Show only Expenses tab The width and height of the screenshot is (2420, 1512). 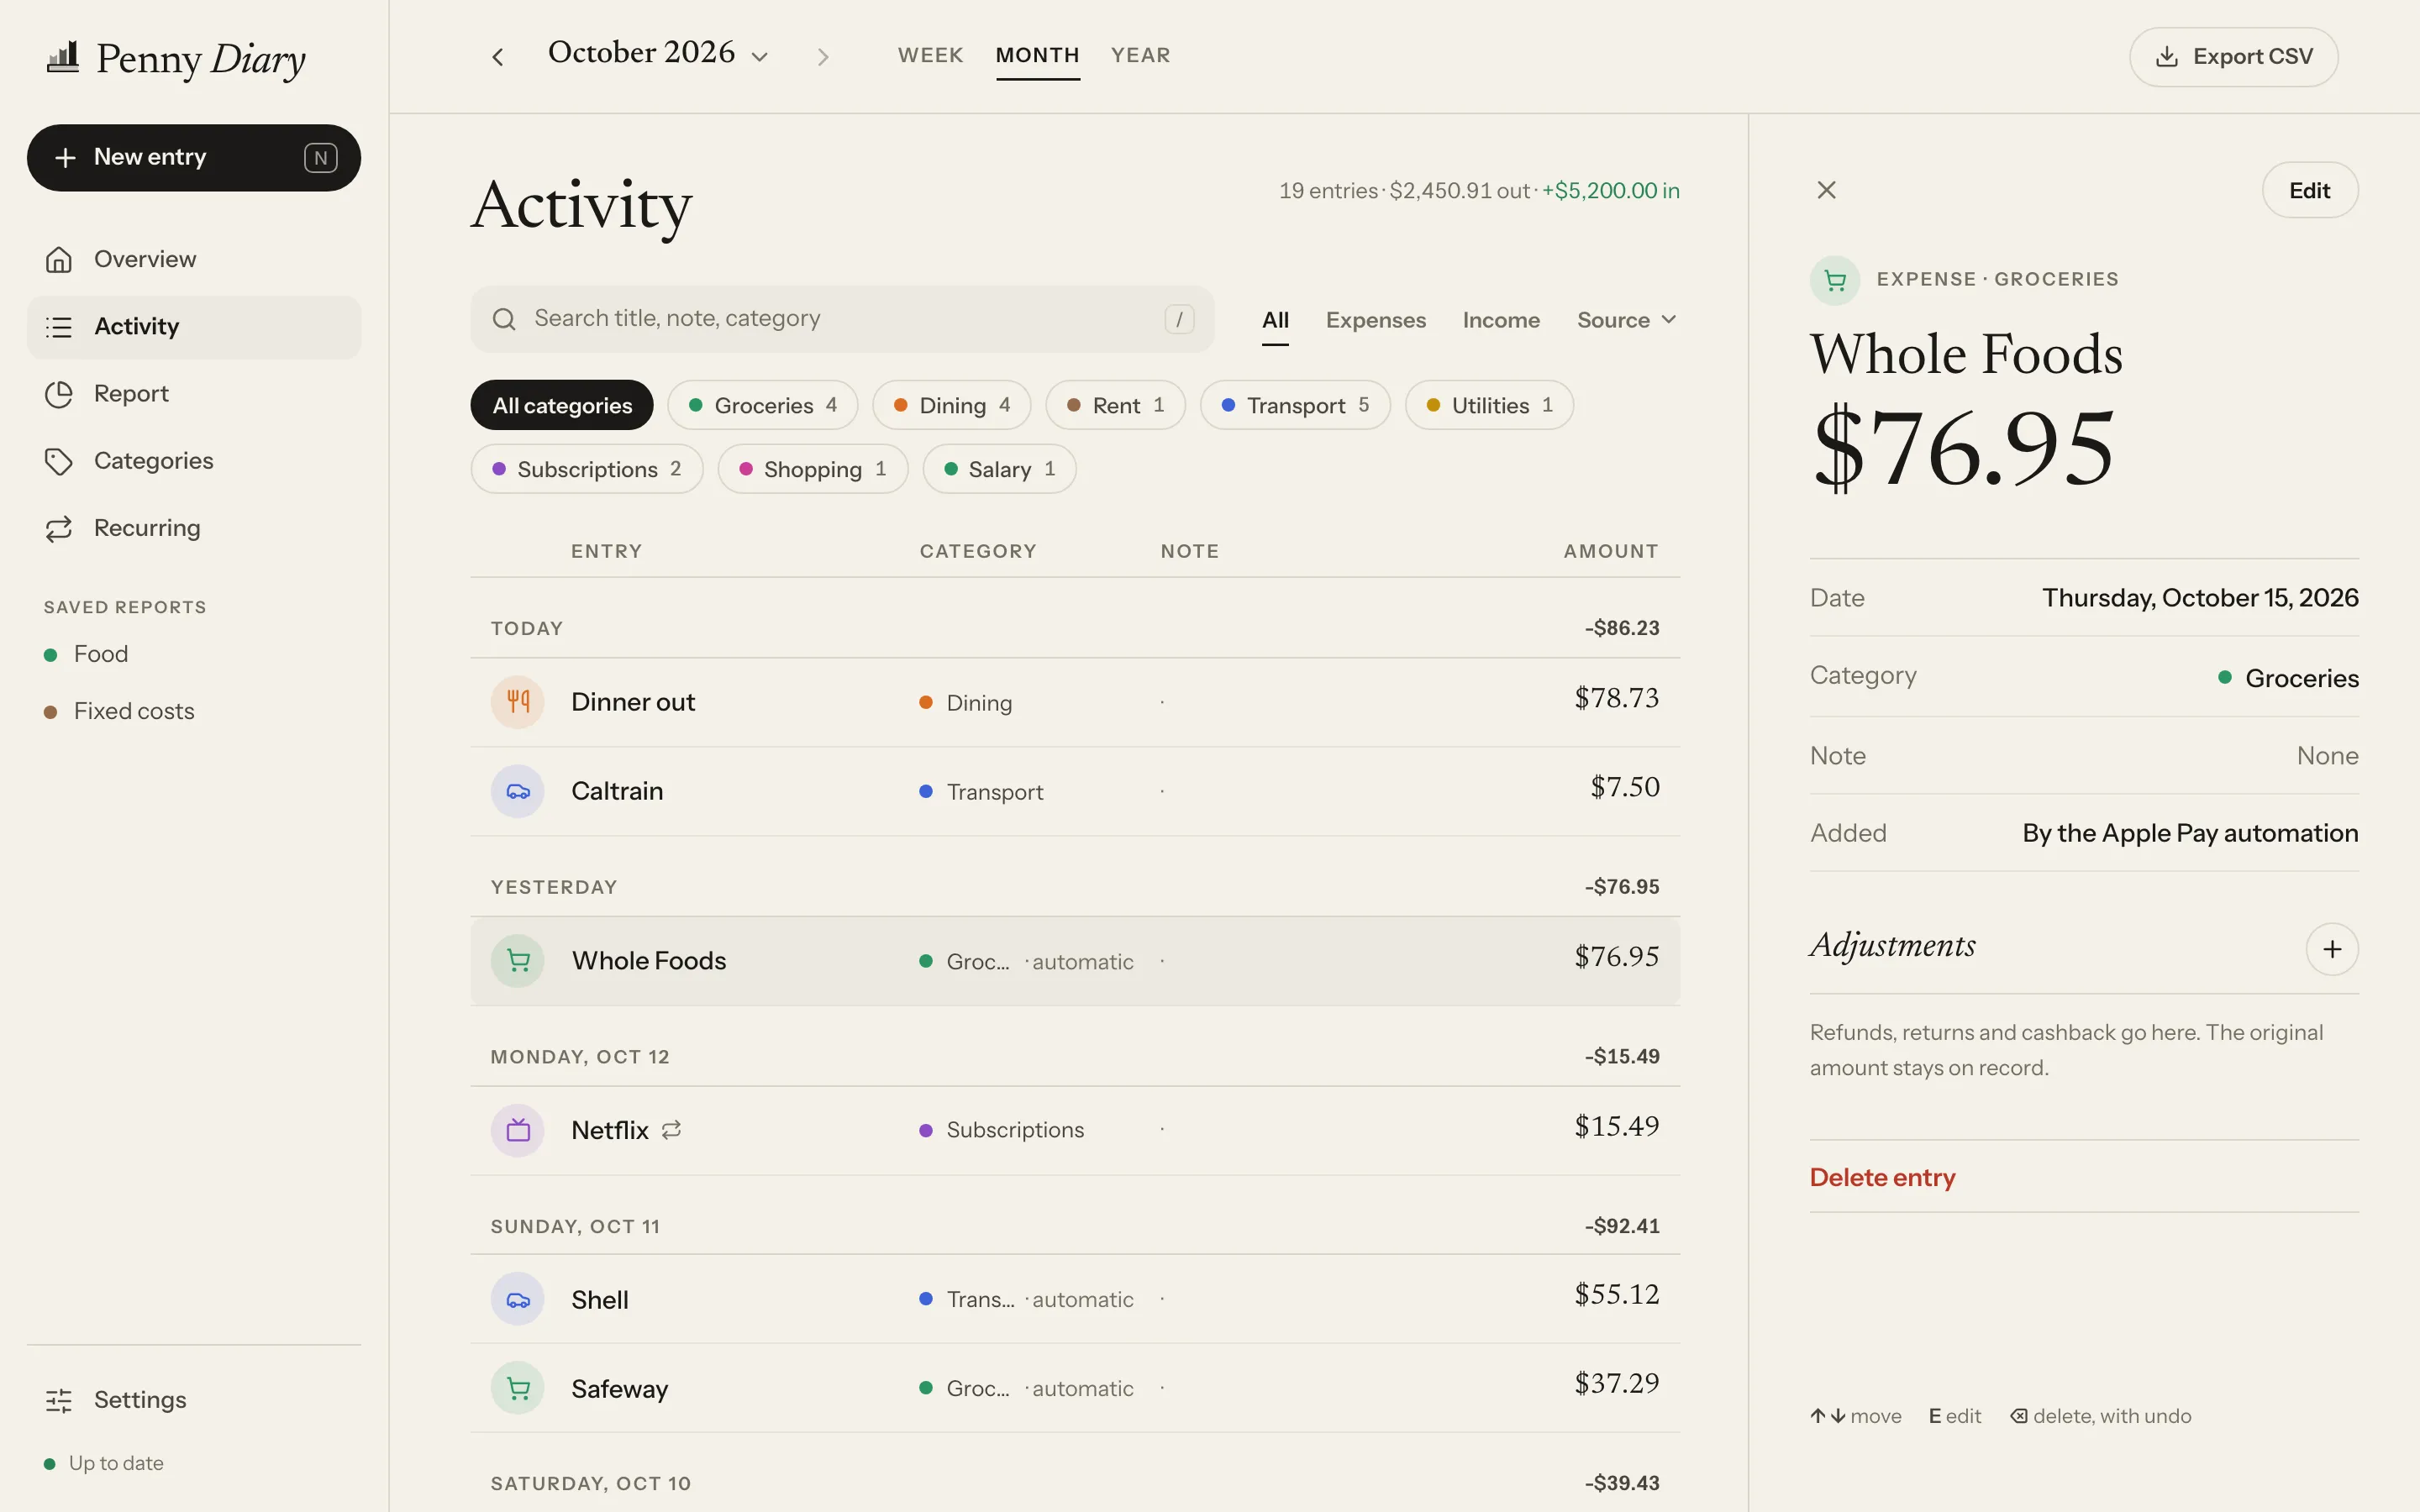tap(1375, 320)
